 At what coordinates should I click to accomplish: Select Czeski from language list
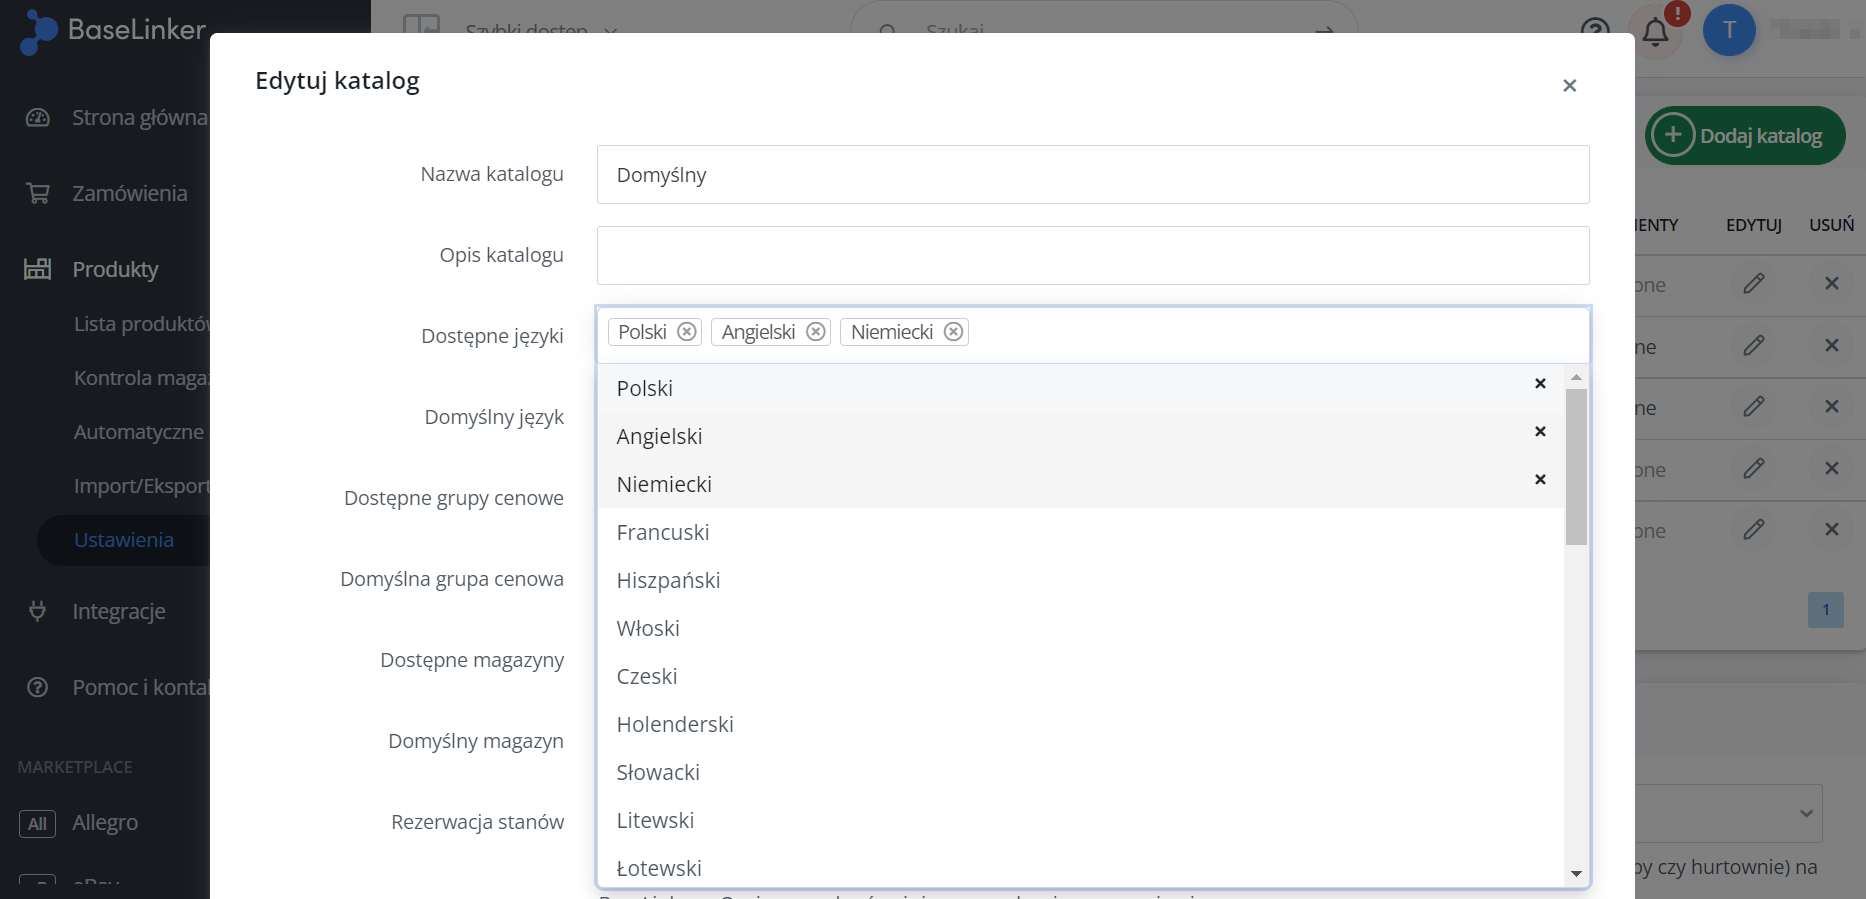(x=1081, y=676)
